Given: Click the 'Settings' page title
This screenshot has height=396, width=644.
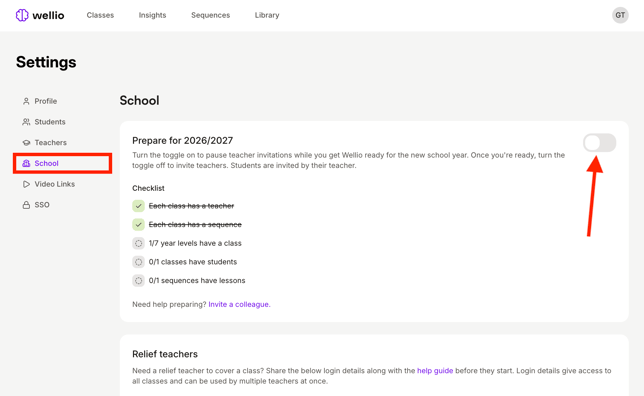Looking at the screenshot, I should click(46, 62).
